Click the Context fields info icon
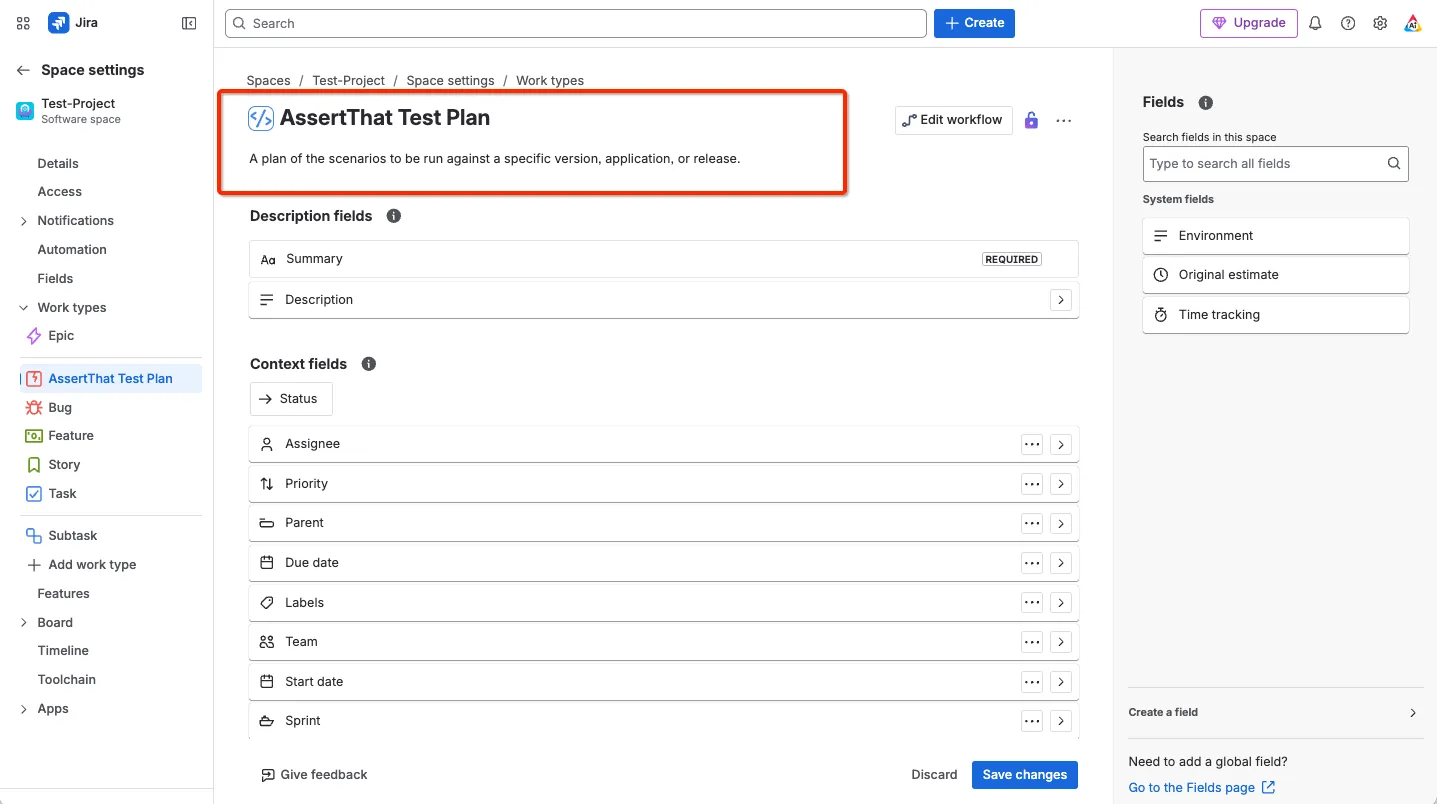The width and height of the screenshot is (1437, 804). tap(369, 364)
